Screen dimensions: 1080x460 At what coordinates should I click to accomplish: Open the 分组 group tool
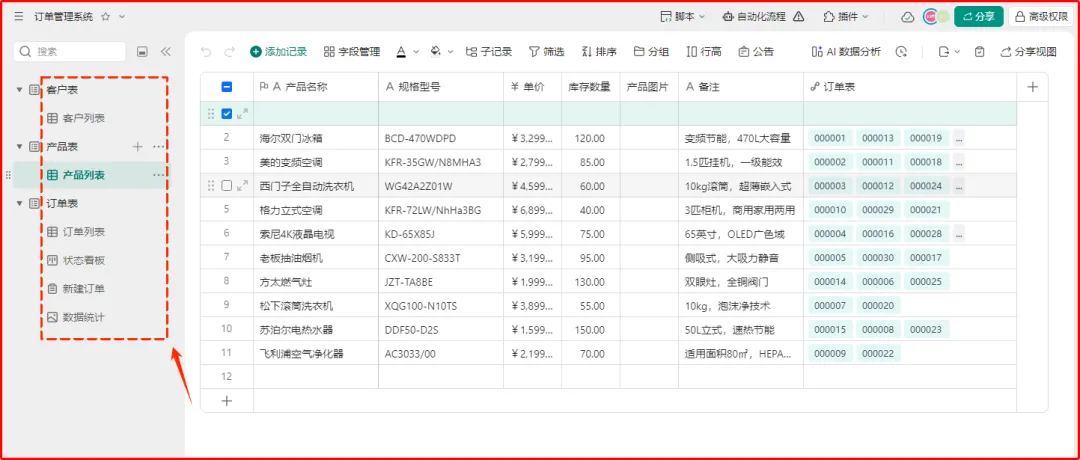click(x=651, y=52)
